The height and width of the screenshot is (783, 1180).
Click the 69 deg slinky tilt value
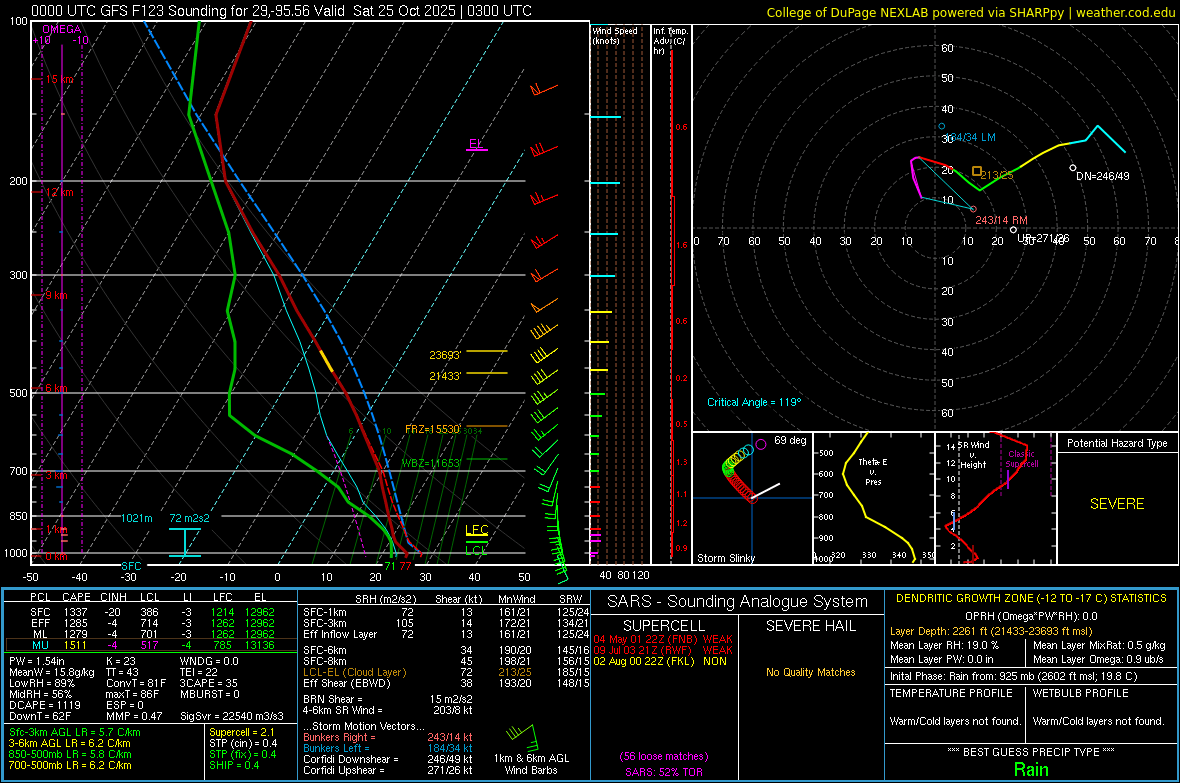[x=790, y=440]
